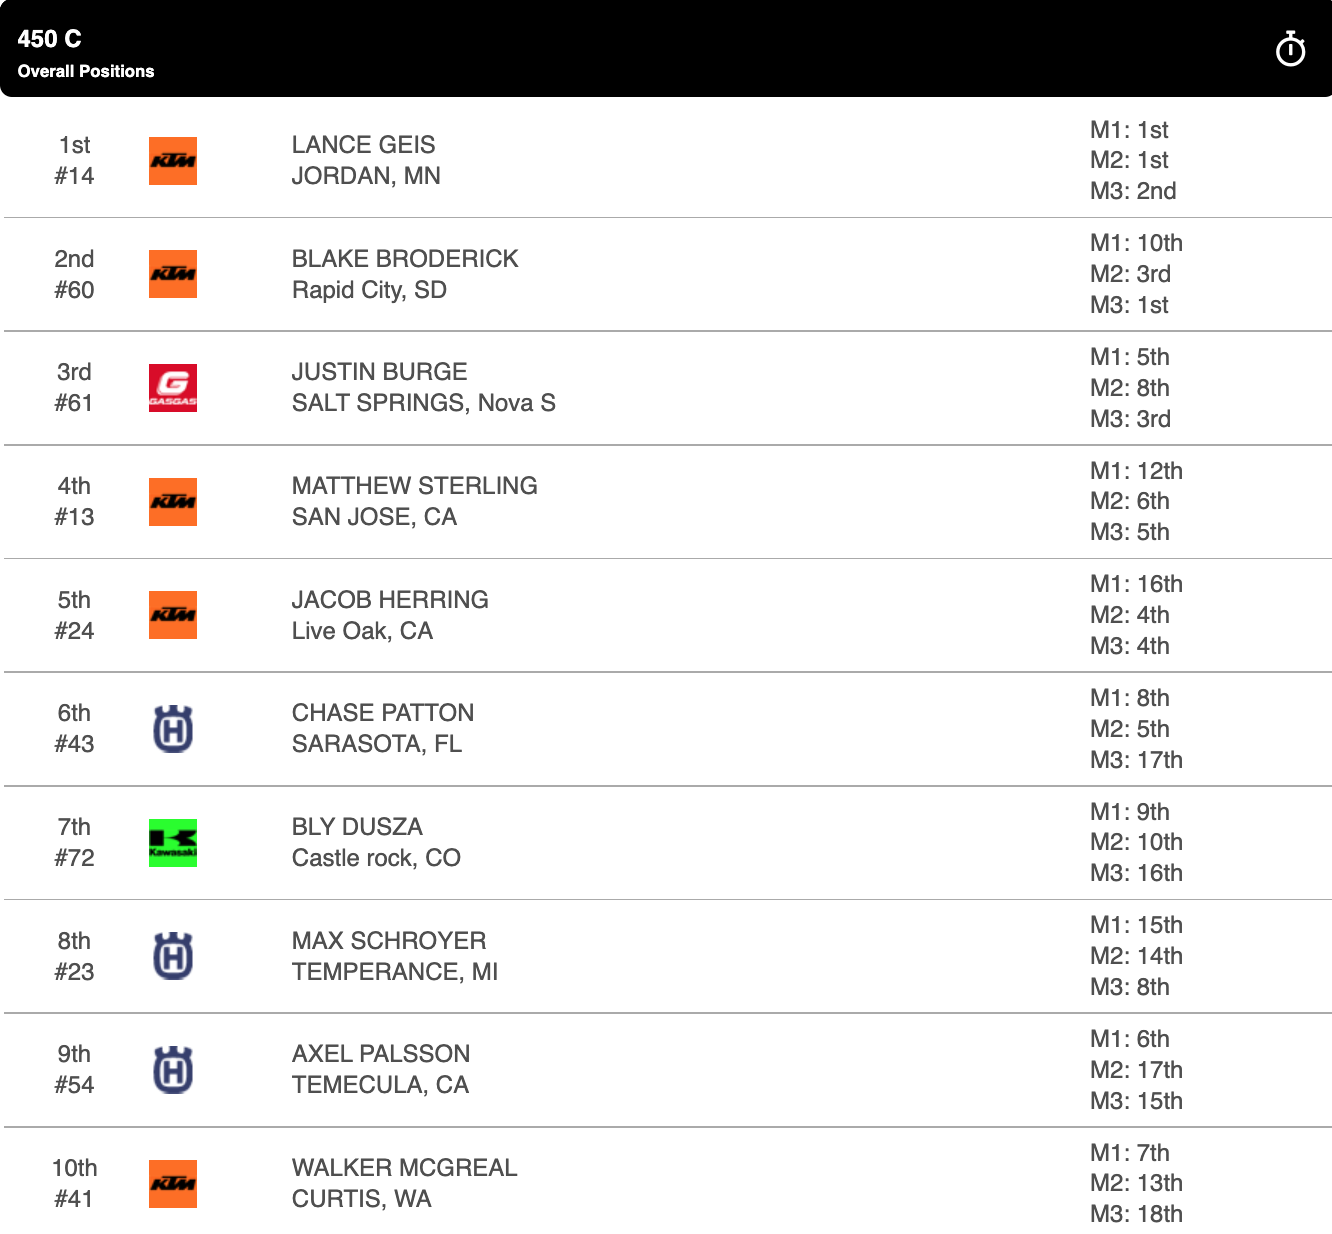Click KTM logo beside Walker McGreal
This screenshot has height=1234, width=1332.
[x=173, y=1184]
